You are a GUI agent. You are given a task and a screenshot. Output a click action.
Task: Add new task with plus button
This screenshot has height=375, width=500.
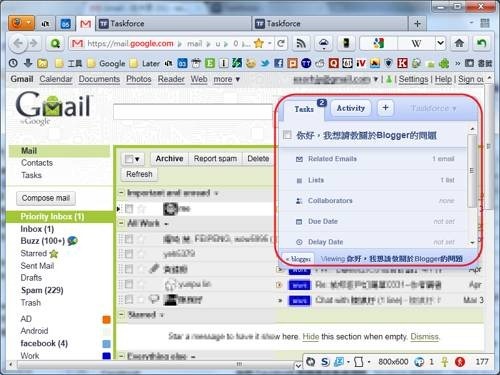(385, 108)
